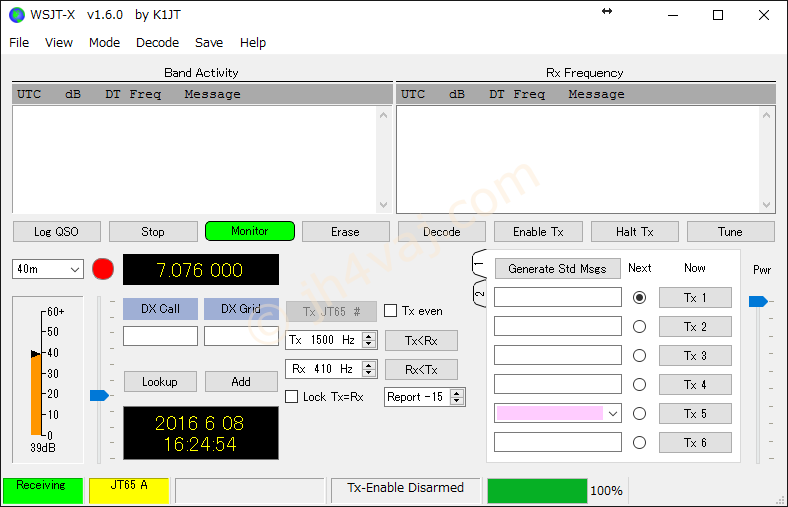The width and height of the screenshot is (788, 507).
Task: Click Band Activity scrollbar down arrow
Action: point(383,205)
